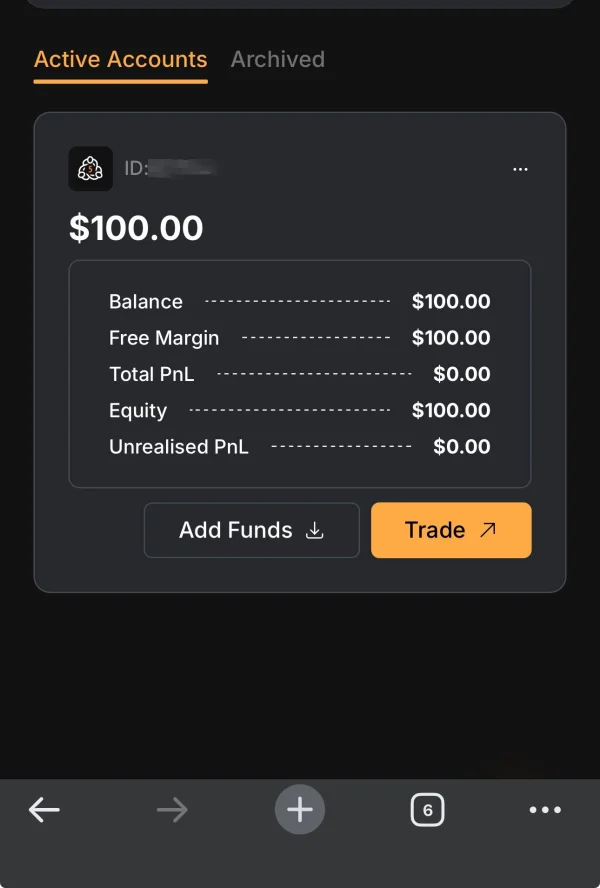This screenshot has height=888, width=600.
Task: Switch to the Archived tab
Action: click(277, 60)
